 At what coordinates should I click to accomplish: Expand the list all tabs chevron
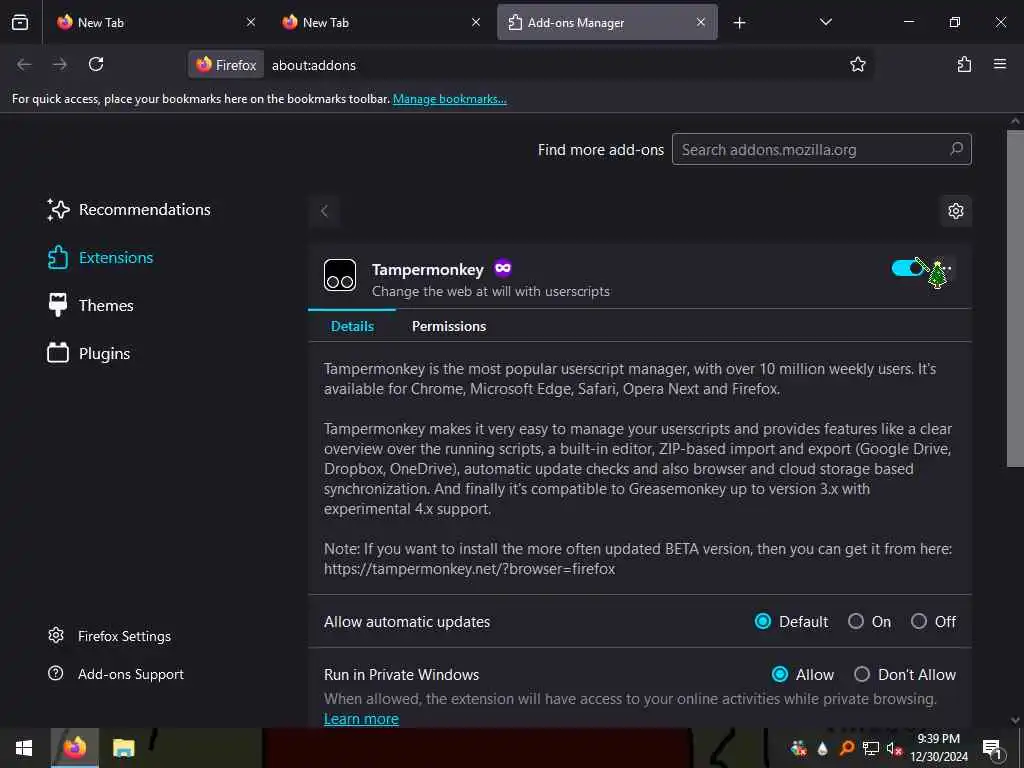pyautogui.click(x=825, y=22)
